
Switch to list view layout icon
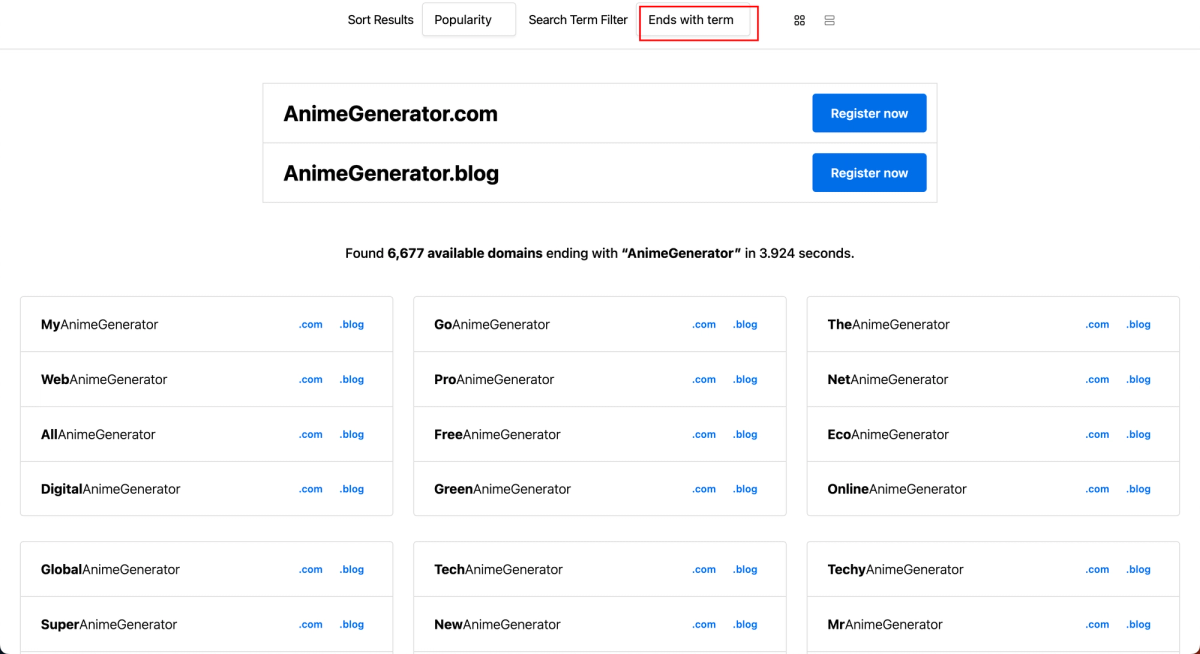[x=829, y=20]
